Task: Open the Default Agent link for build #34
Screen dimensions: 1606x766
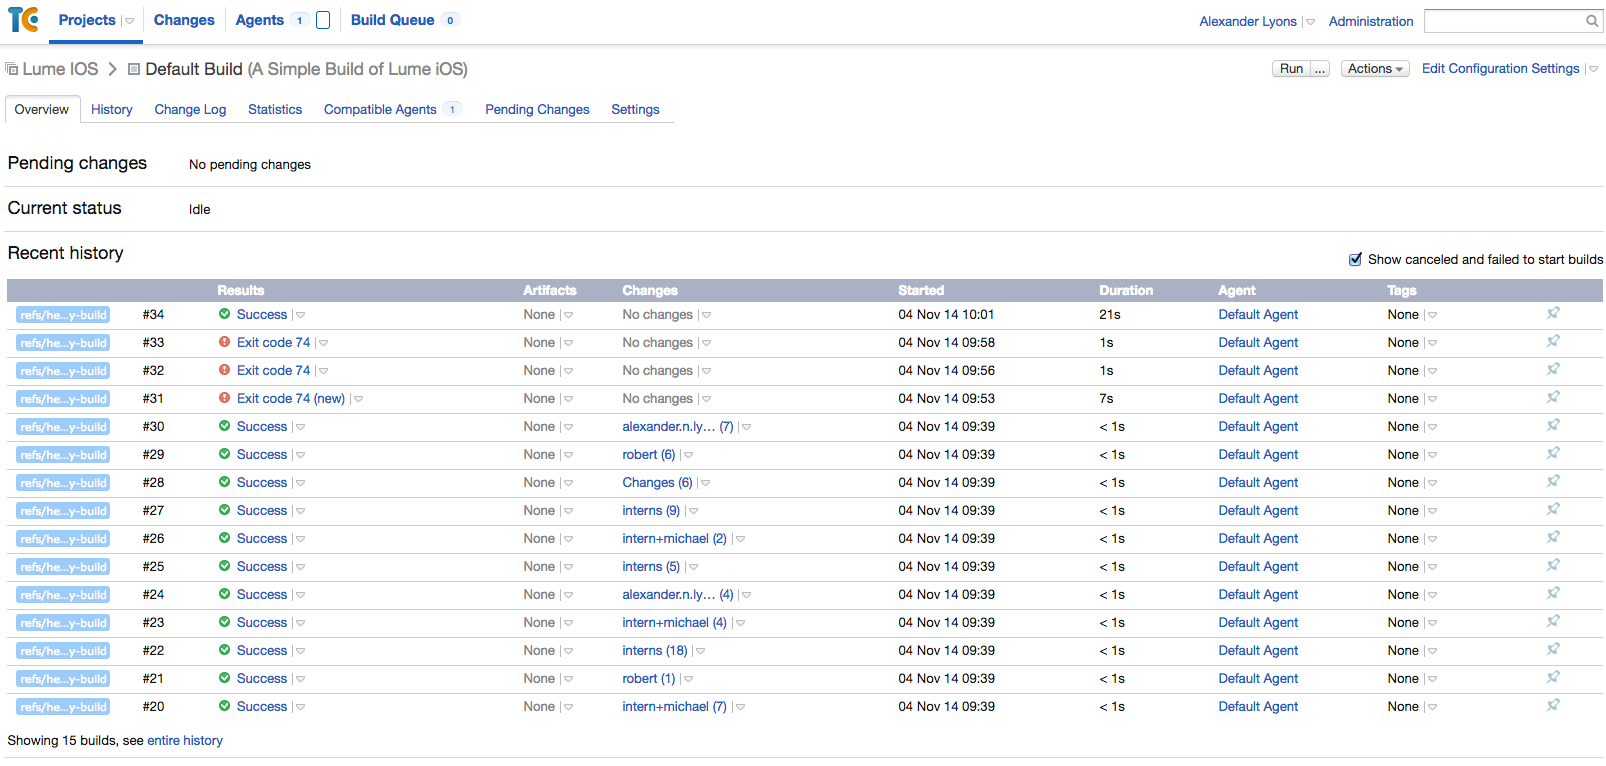Action: pos(1258,315)
